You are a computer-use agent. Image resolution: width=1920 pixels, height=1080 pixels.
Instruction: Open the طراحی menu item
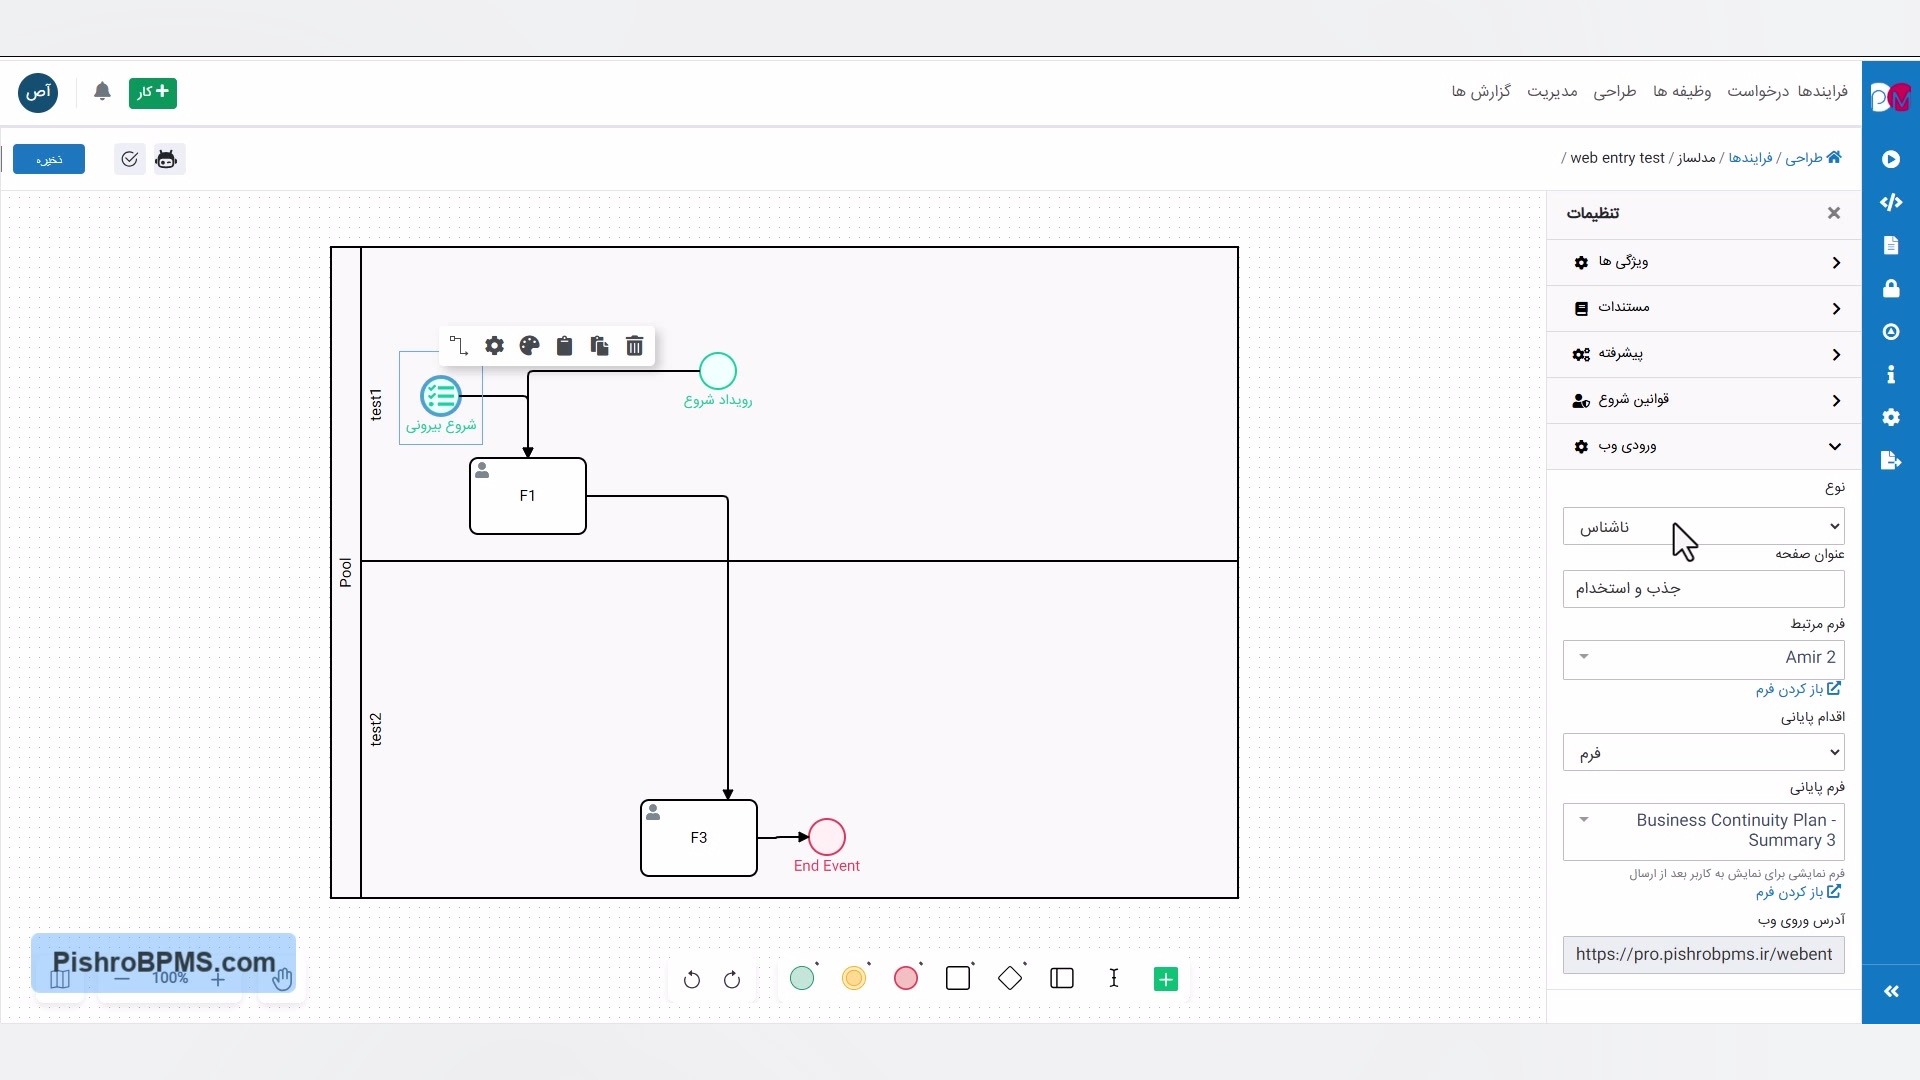click(1614, 92)
